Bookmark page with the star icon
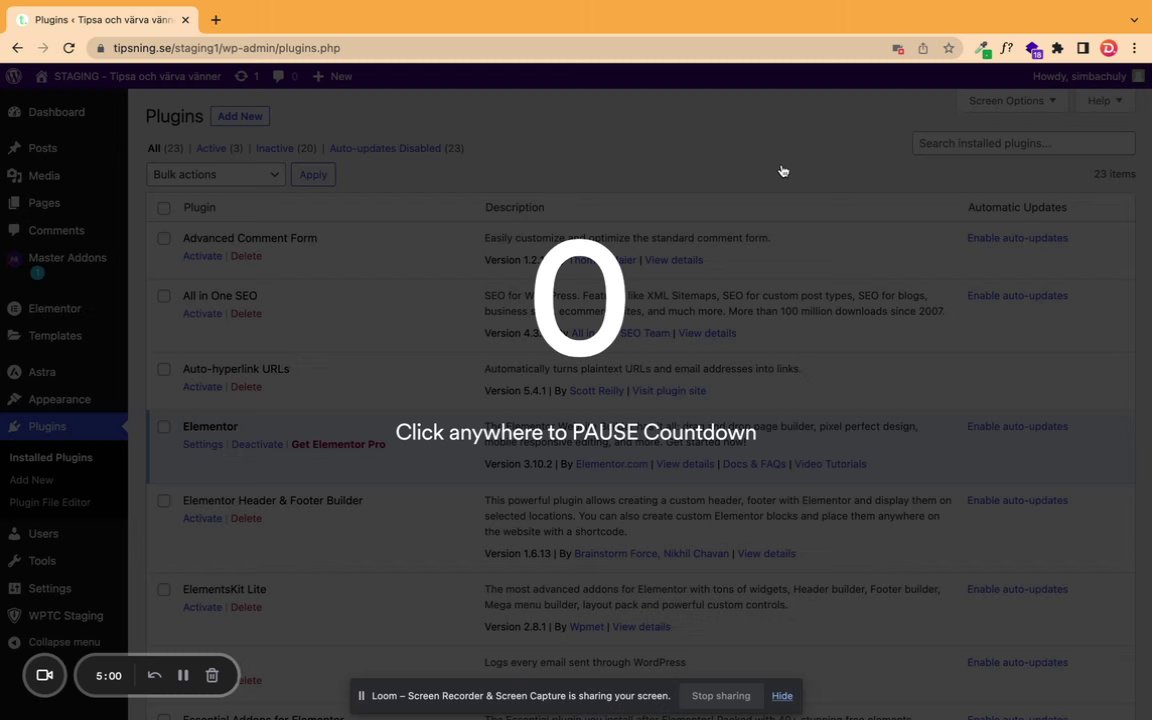The height and width of the screenshot is (720, 1152). point(948,48)
